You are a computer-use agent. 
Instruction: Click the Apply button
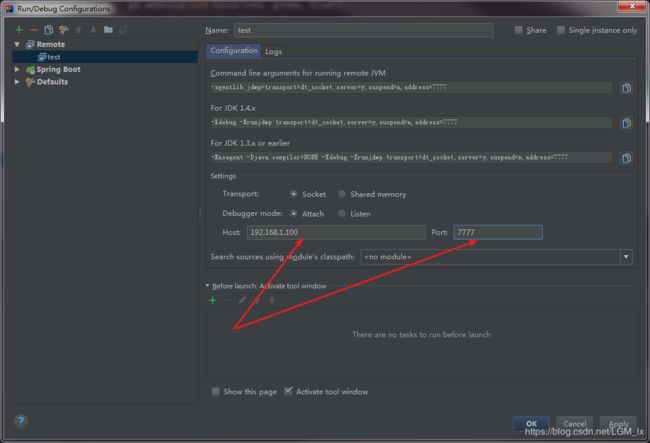[x=618, y=424]
